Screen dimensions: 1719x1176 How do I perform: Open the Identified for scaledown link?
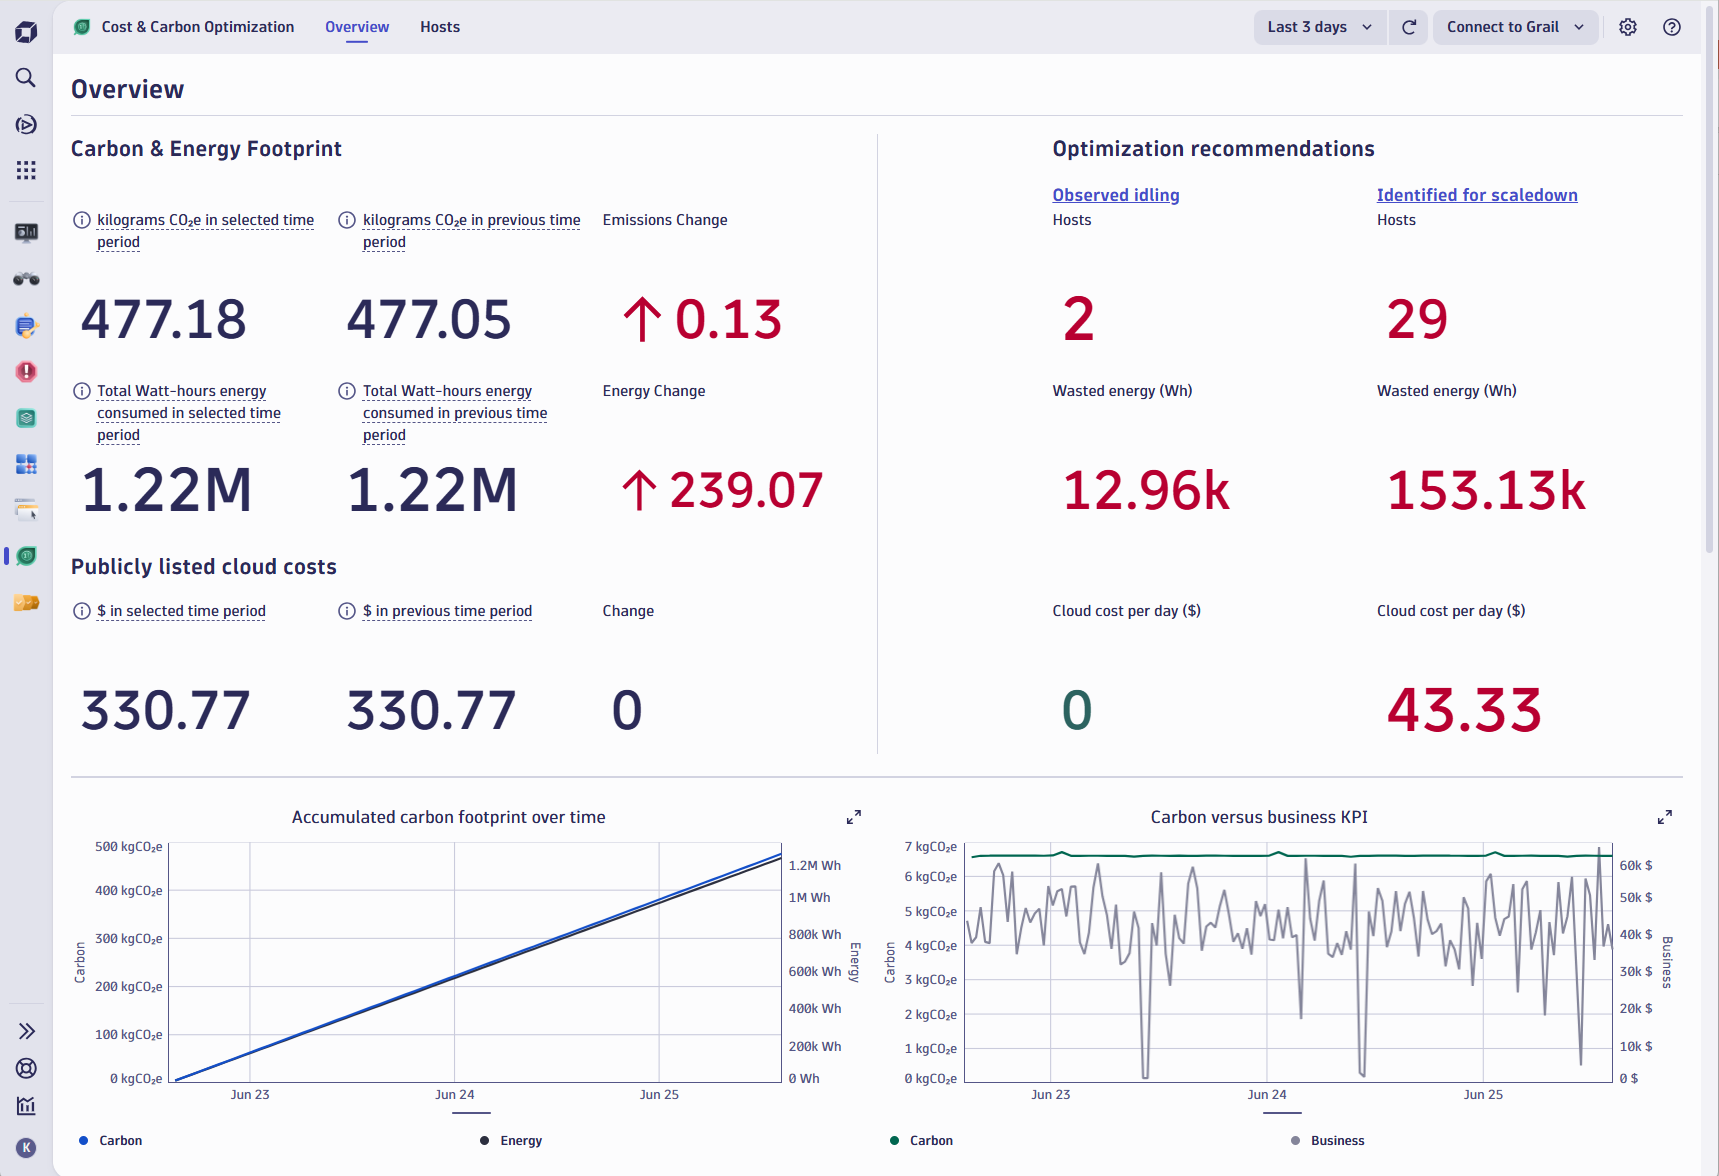tap(1477, 195)
